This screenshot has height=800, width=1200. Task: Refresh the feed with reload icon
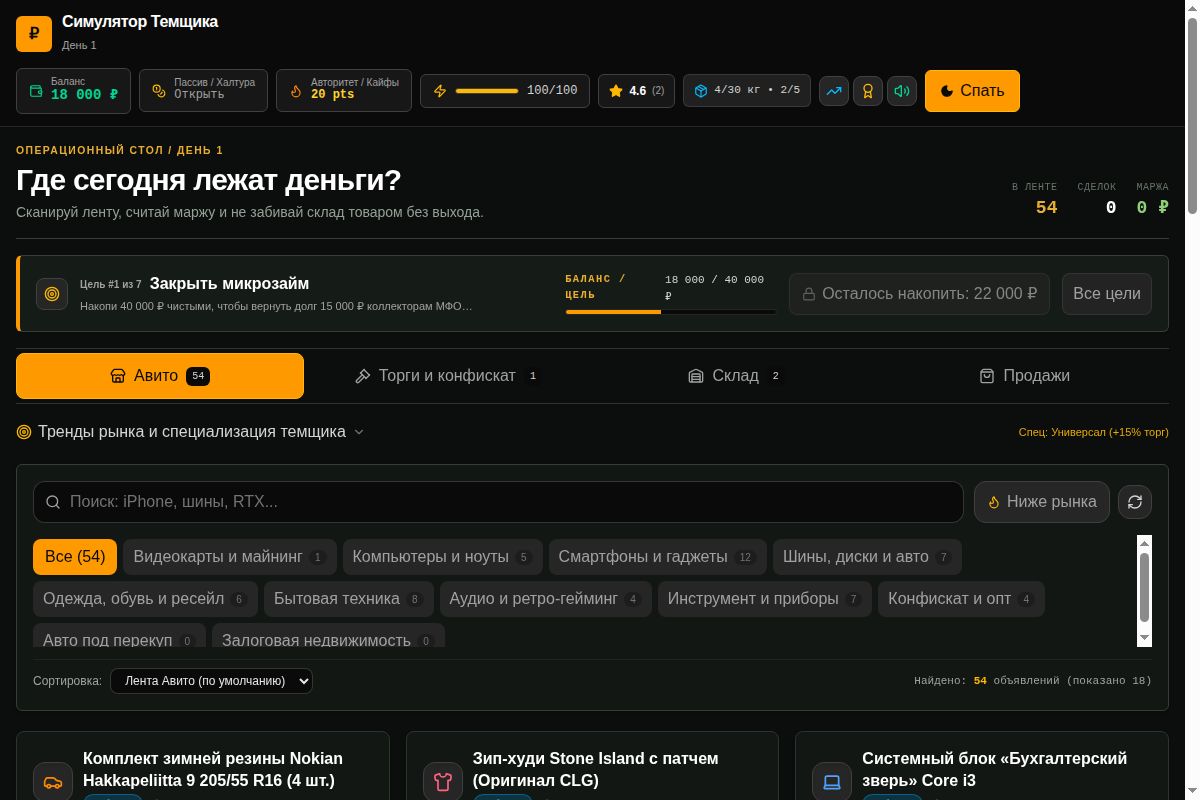click(x=1135, y=502)
